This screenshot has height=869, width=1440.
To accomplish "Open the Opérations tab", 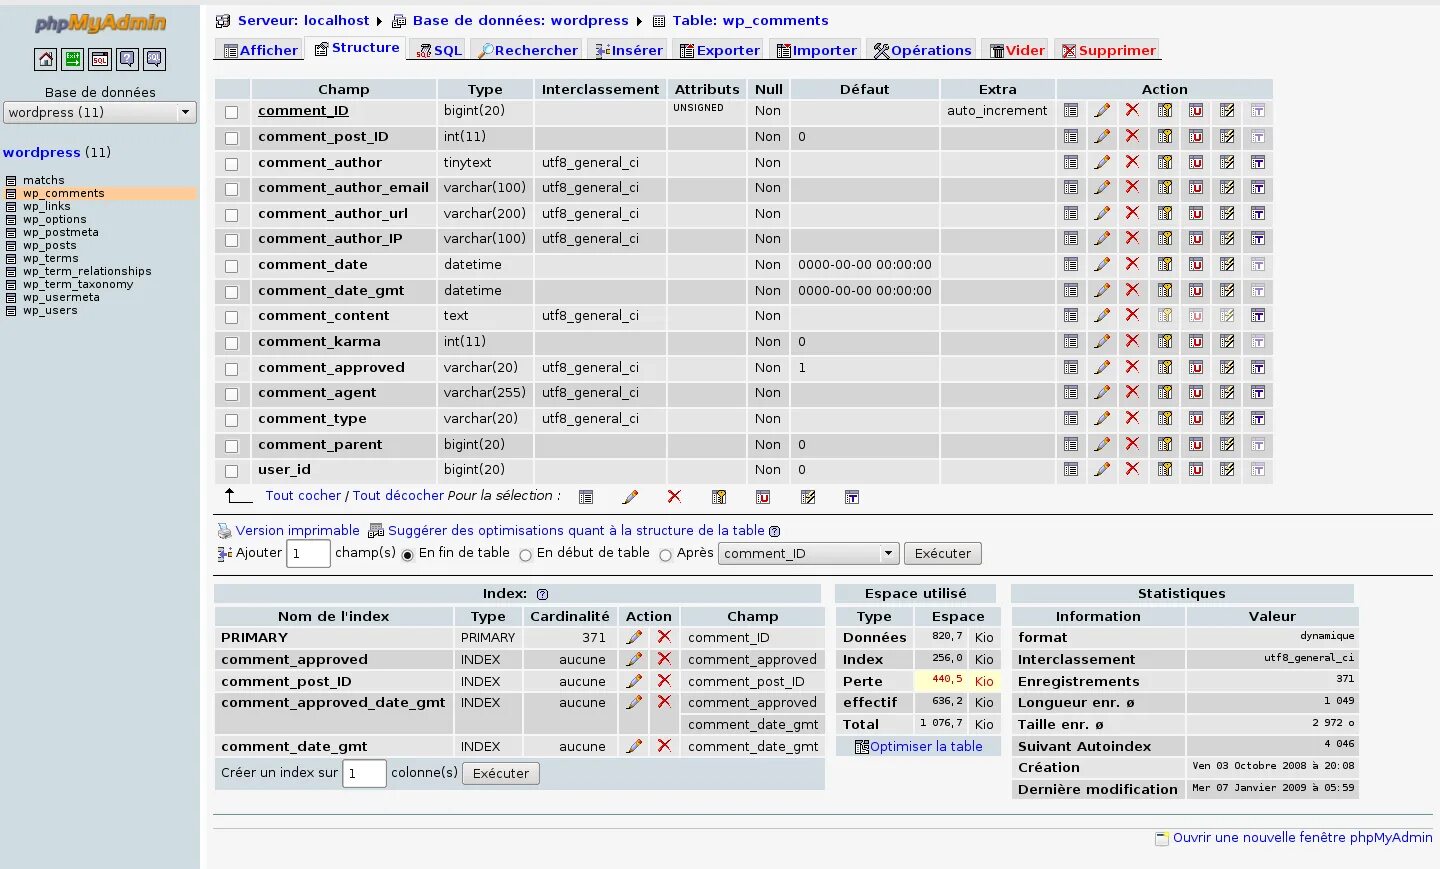I will (921, 49).
